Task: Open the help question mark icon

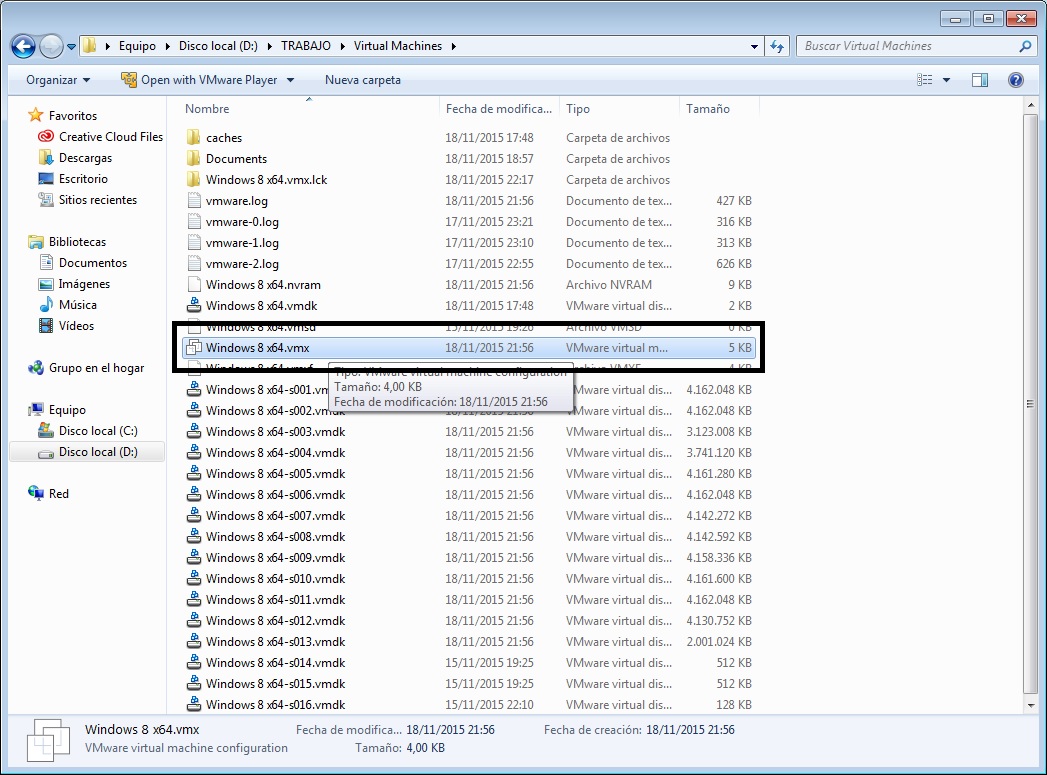Action: 1016,80
